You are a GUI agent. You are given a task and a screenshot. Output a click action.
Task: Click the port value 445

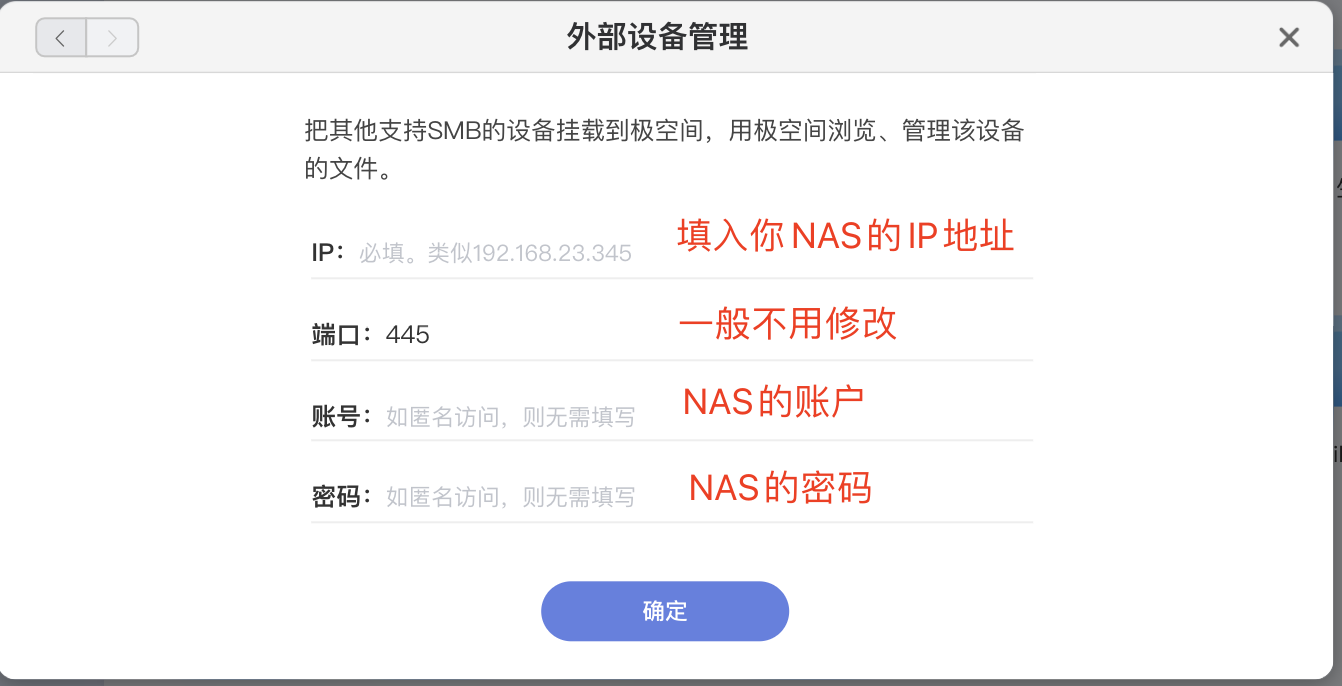[x=407, y=335]
